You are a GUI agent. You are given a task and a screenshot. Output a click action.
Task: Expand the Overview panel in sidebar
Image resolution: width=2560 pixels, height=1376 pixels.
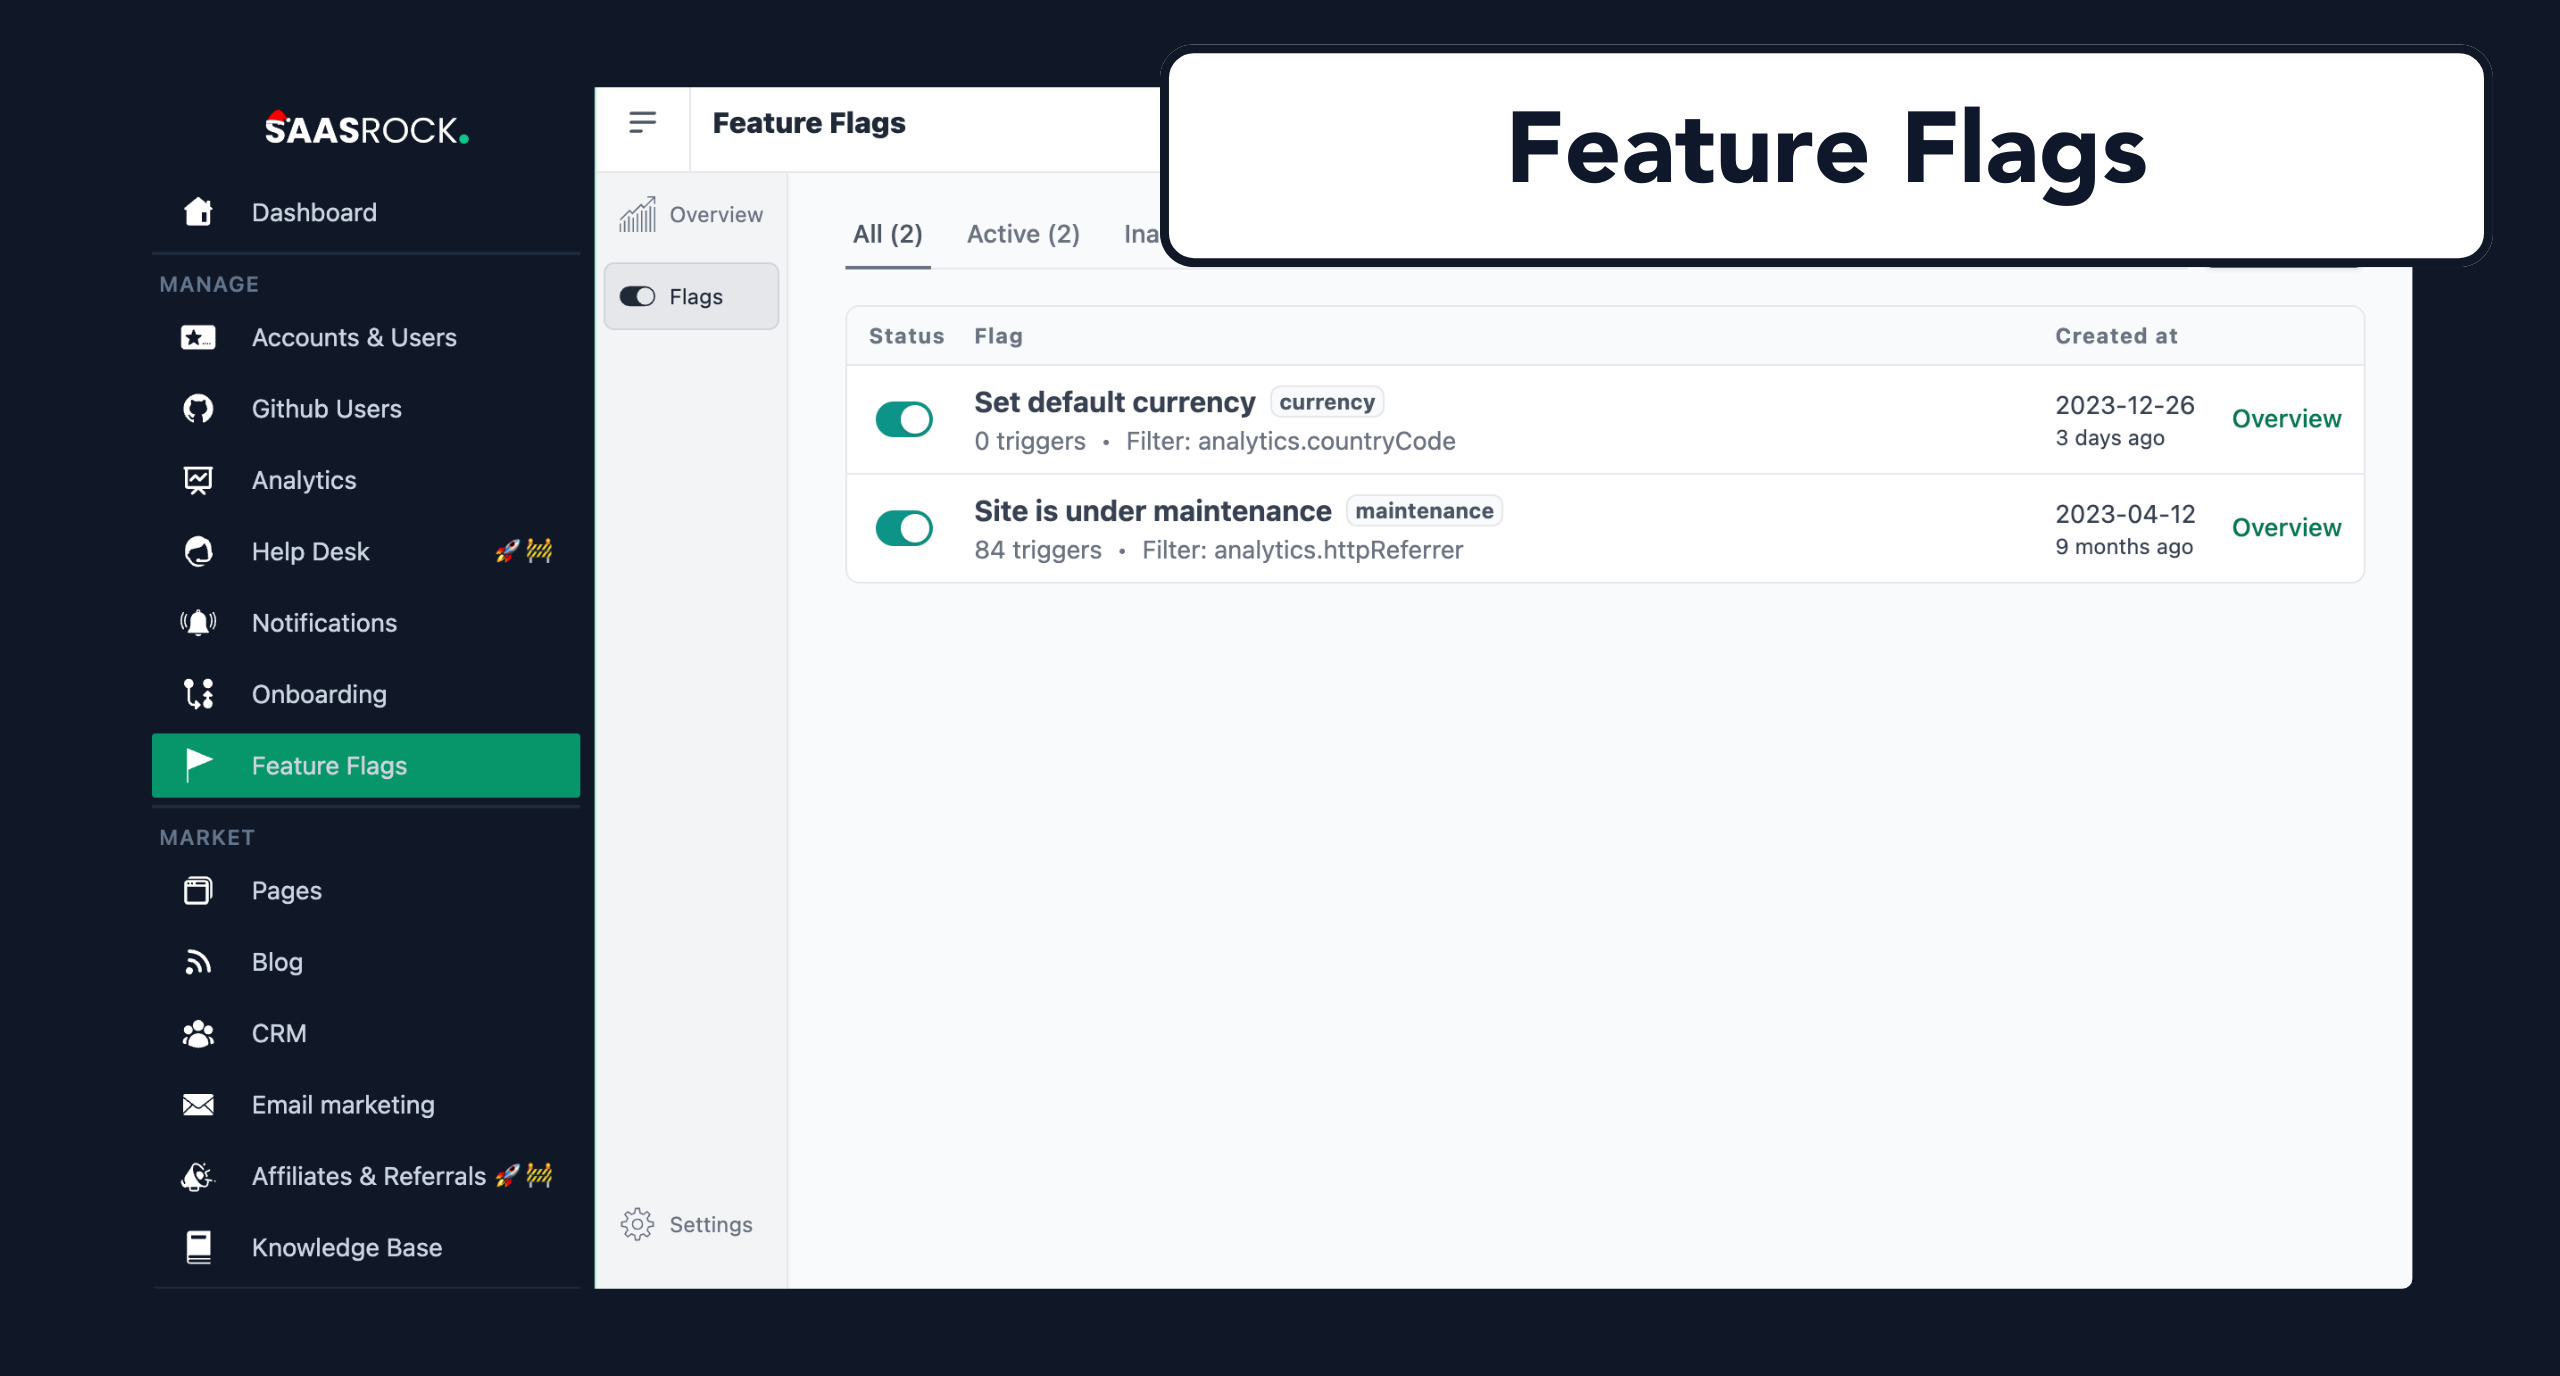point(693,212)
